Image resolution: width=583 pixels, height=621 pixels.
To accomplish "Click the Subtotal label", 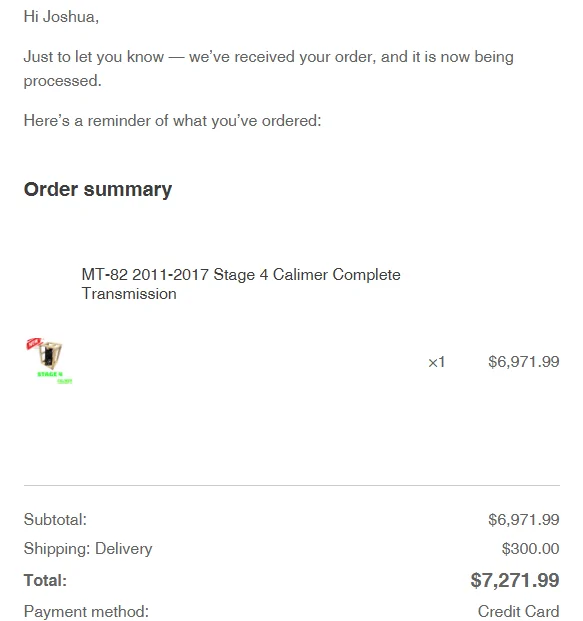I will click(x=55, y=519).
